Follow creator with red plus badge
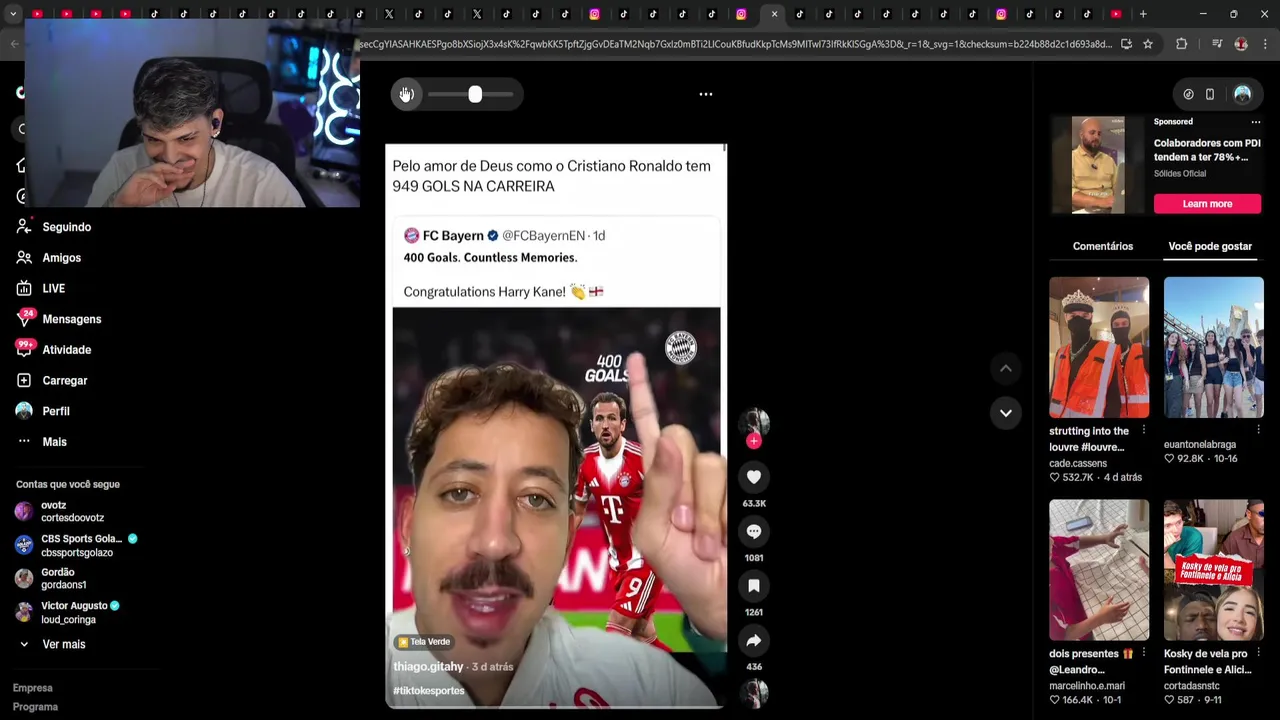1280x720 pixels. (754, 441)
